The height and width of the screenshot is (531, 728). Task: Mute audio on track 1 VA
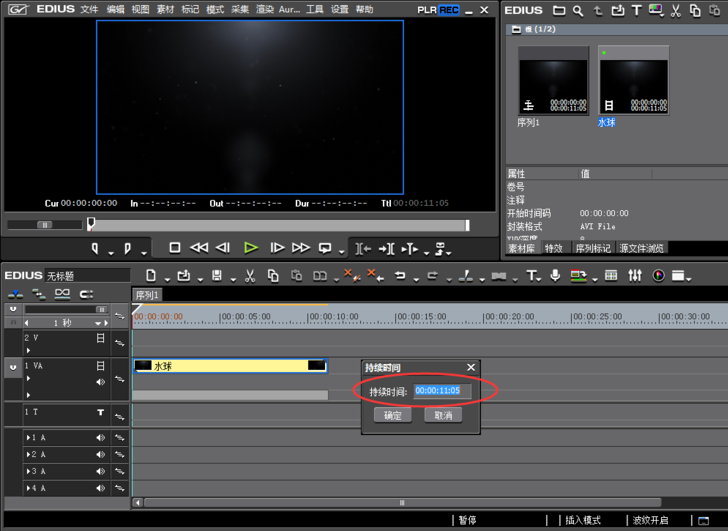tap(100, 382)
